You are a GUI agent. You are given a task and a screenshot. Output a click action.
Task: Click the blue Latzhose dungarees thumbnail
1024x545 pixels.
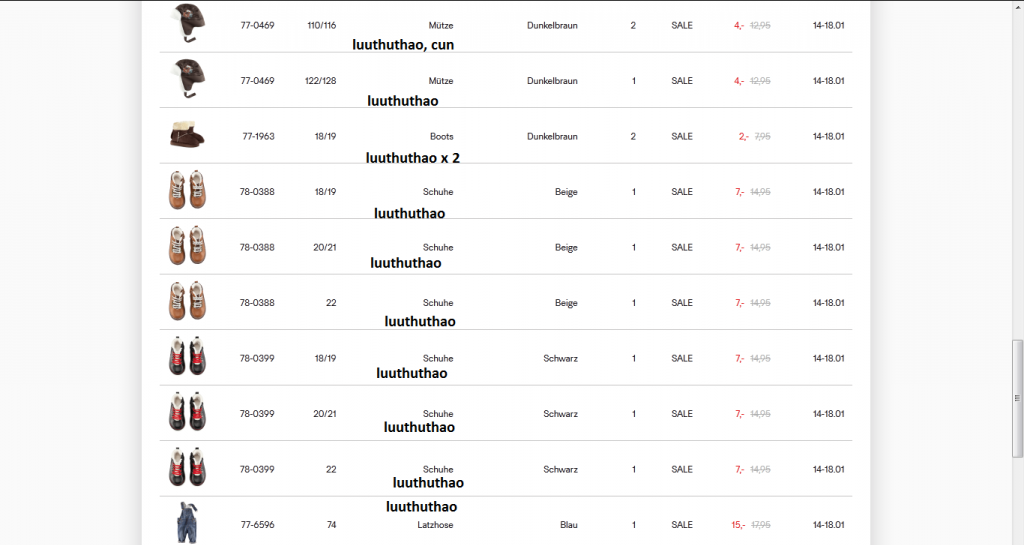(186, 522)
